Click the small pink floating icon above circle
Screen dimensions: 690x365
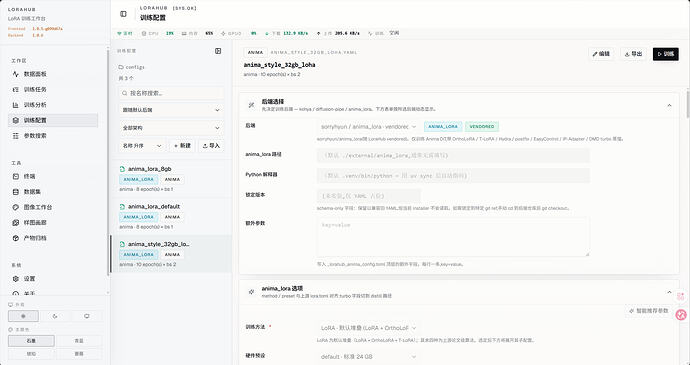681,296
